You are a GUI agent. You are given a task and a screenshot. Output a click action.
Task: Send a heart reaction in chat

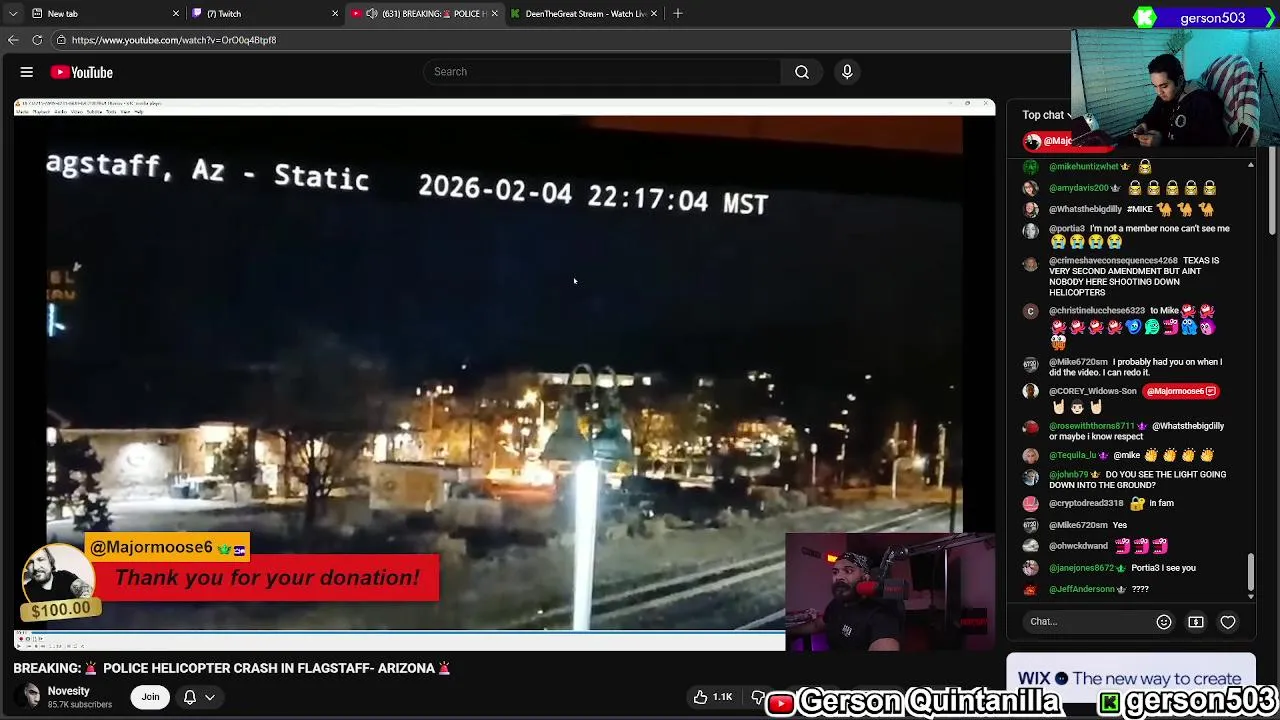point(1228,622)
